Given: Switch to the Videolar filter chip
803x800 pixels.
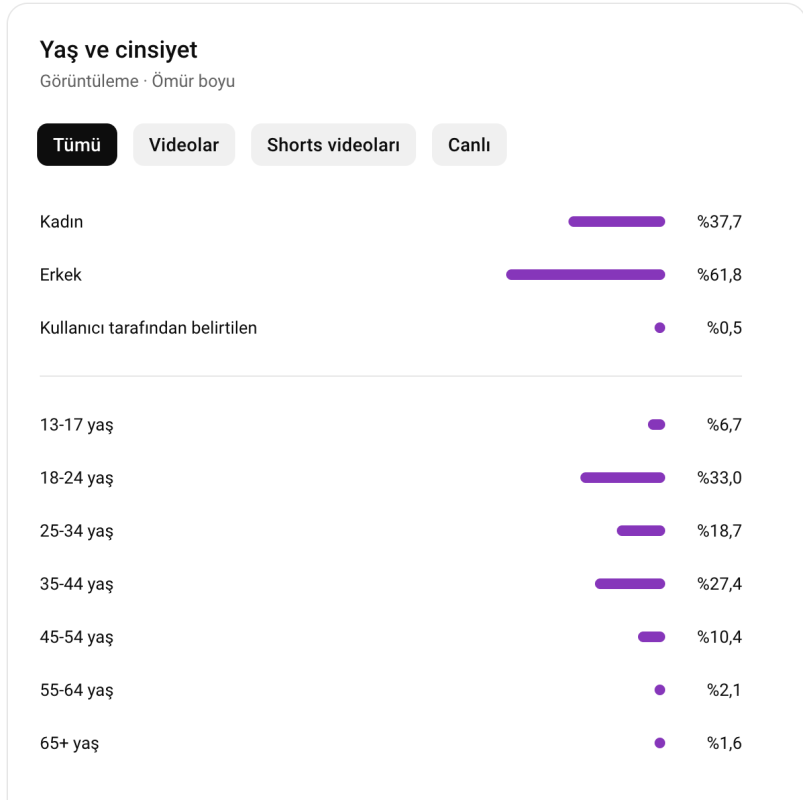Looking at the screenshot, I should click(184, 144).
